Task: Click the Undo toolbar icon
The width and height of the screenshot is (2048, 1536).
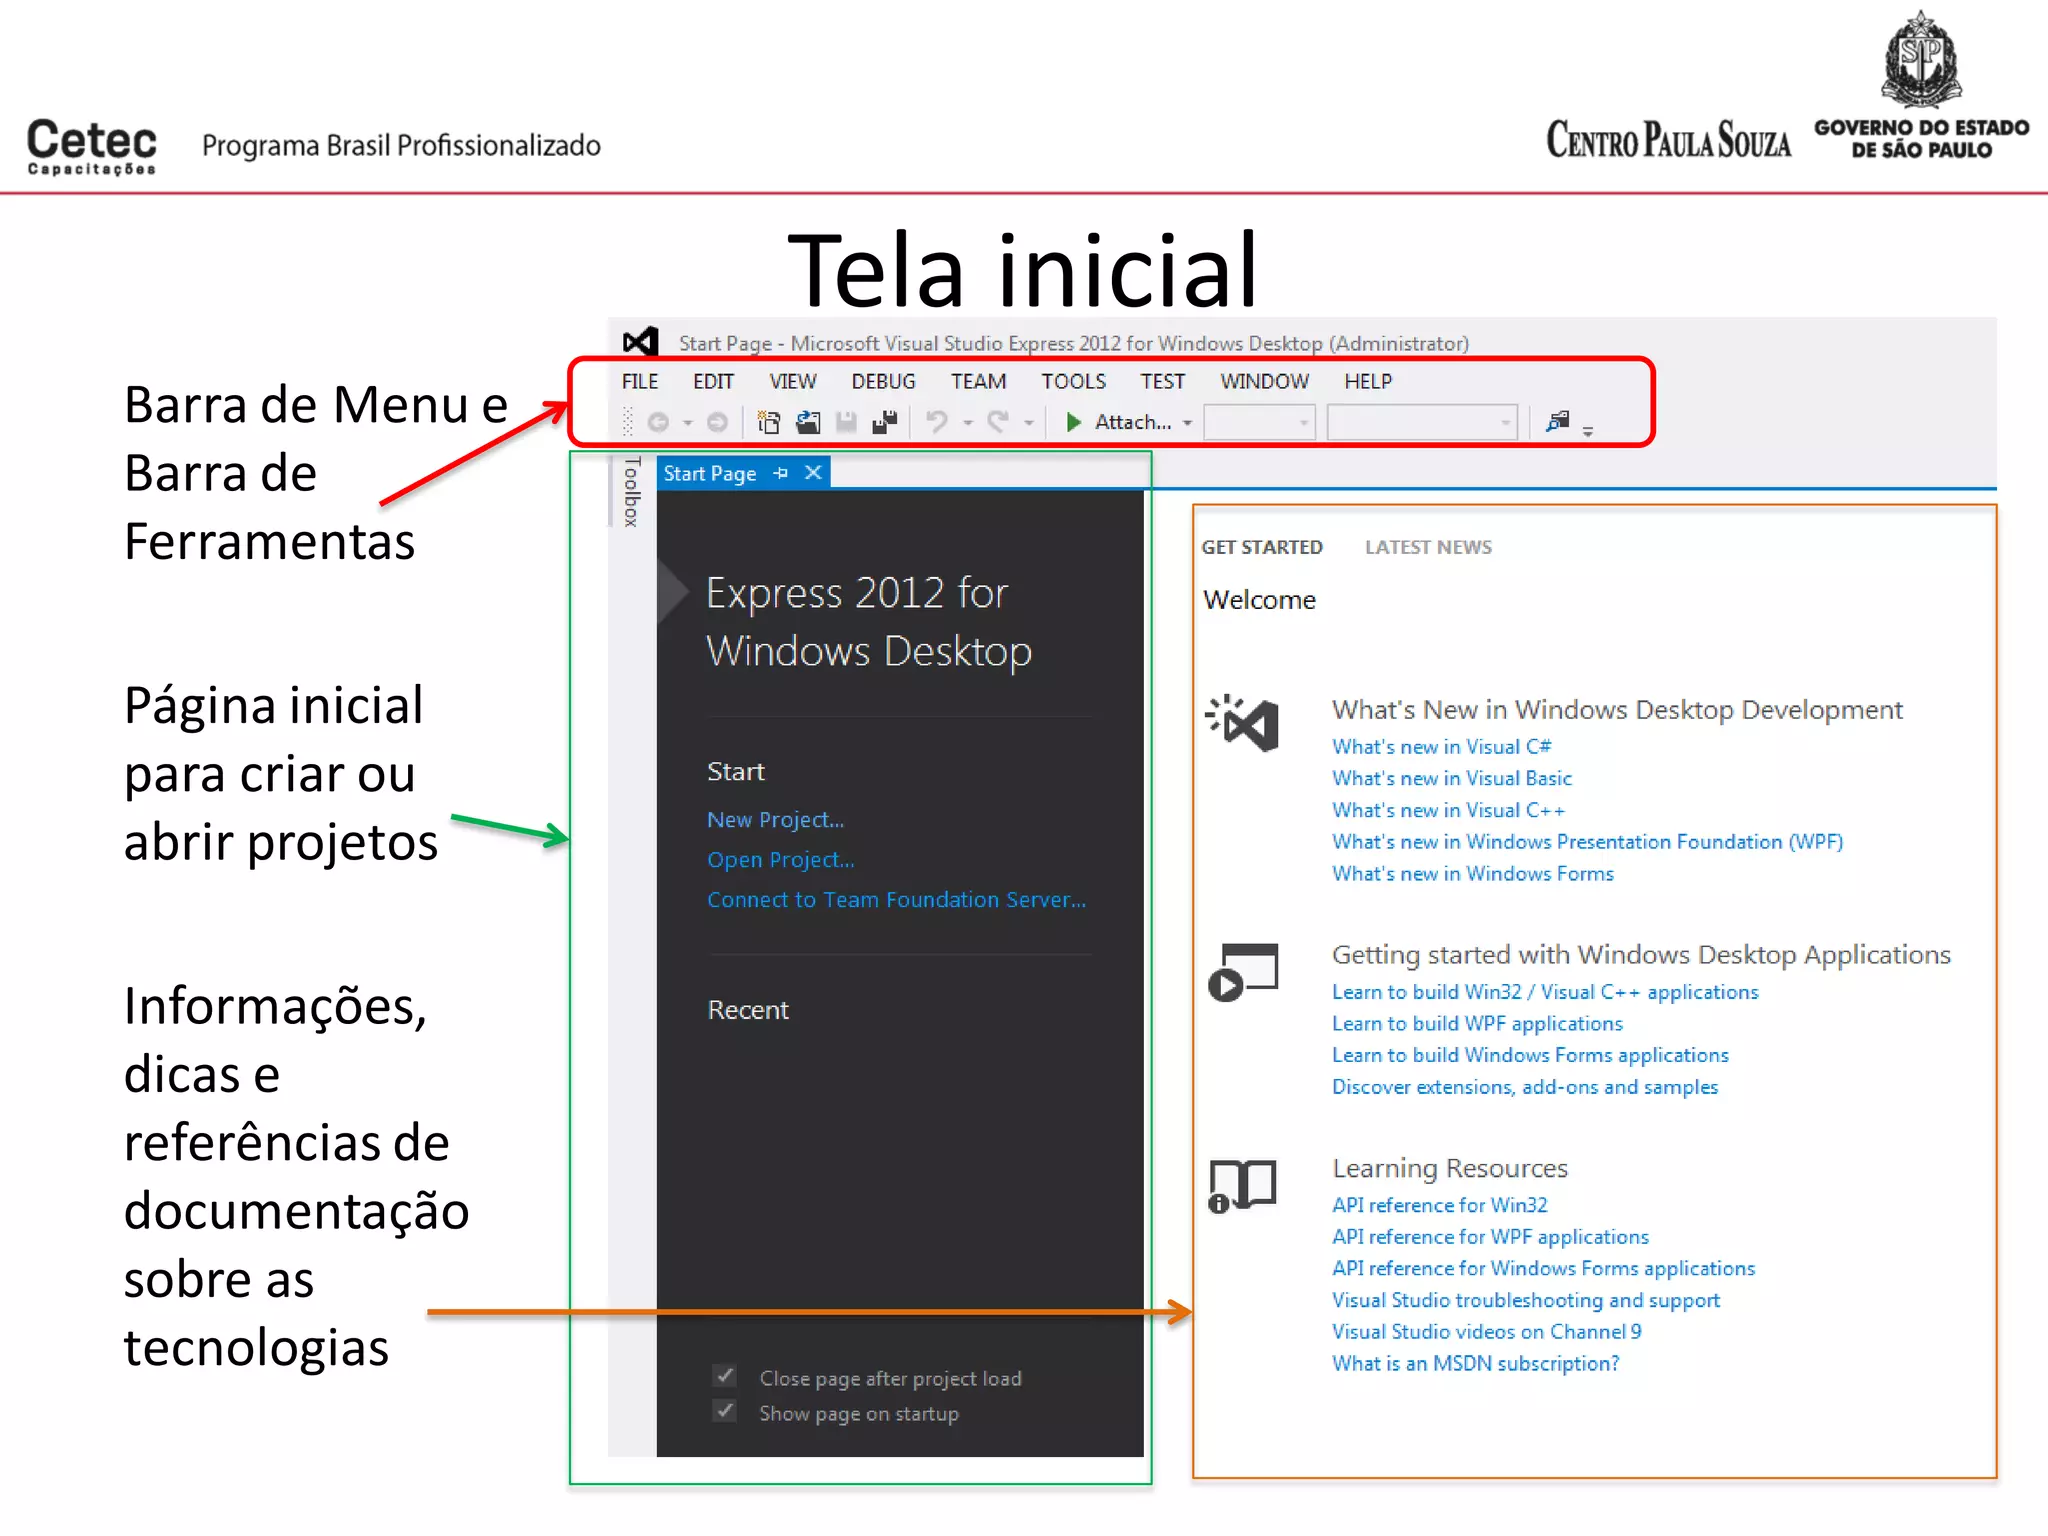Action: [937, 422]
